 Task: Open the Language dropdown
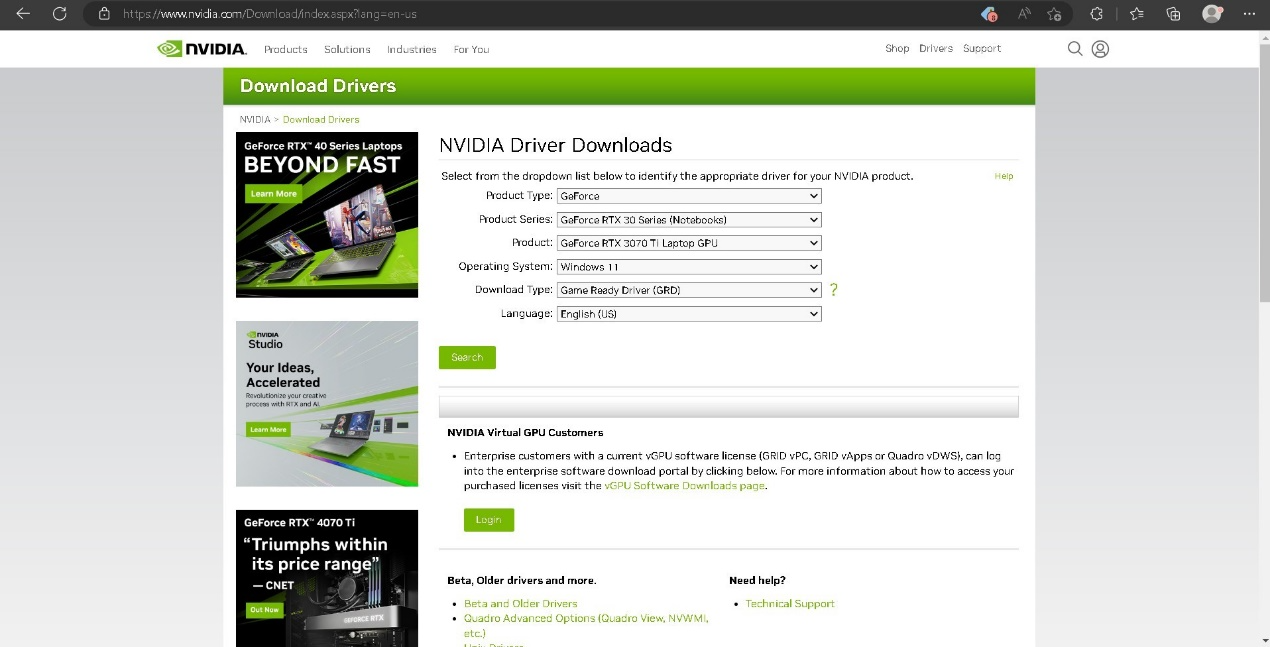pyautogui.click(x=689, y=314)
